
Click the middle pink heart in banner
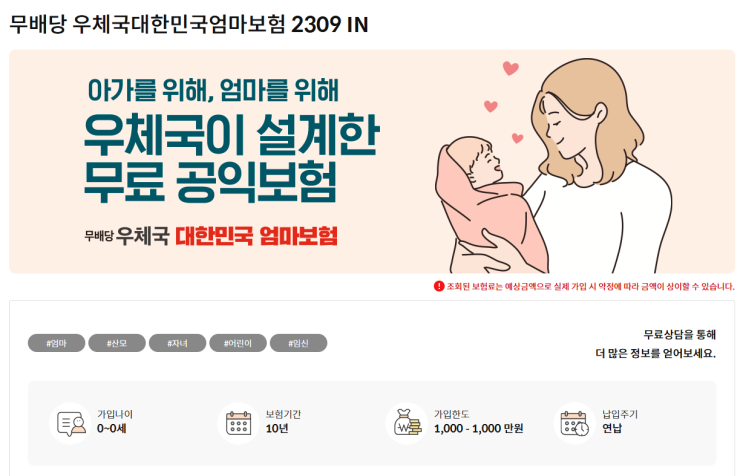tap(490, 106)
